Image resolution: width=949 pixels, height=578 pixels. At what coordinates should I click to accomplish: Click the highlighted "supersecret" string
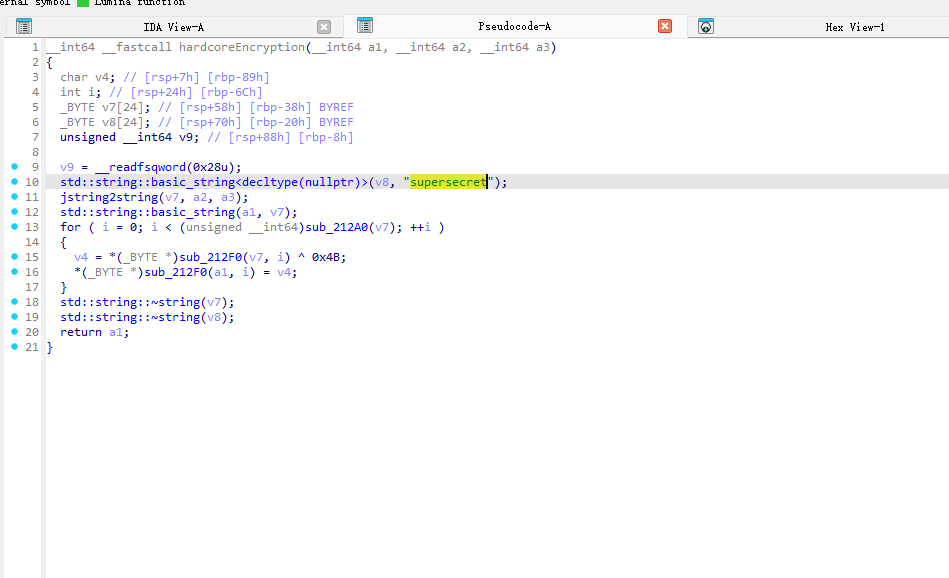click(448, 182)
